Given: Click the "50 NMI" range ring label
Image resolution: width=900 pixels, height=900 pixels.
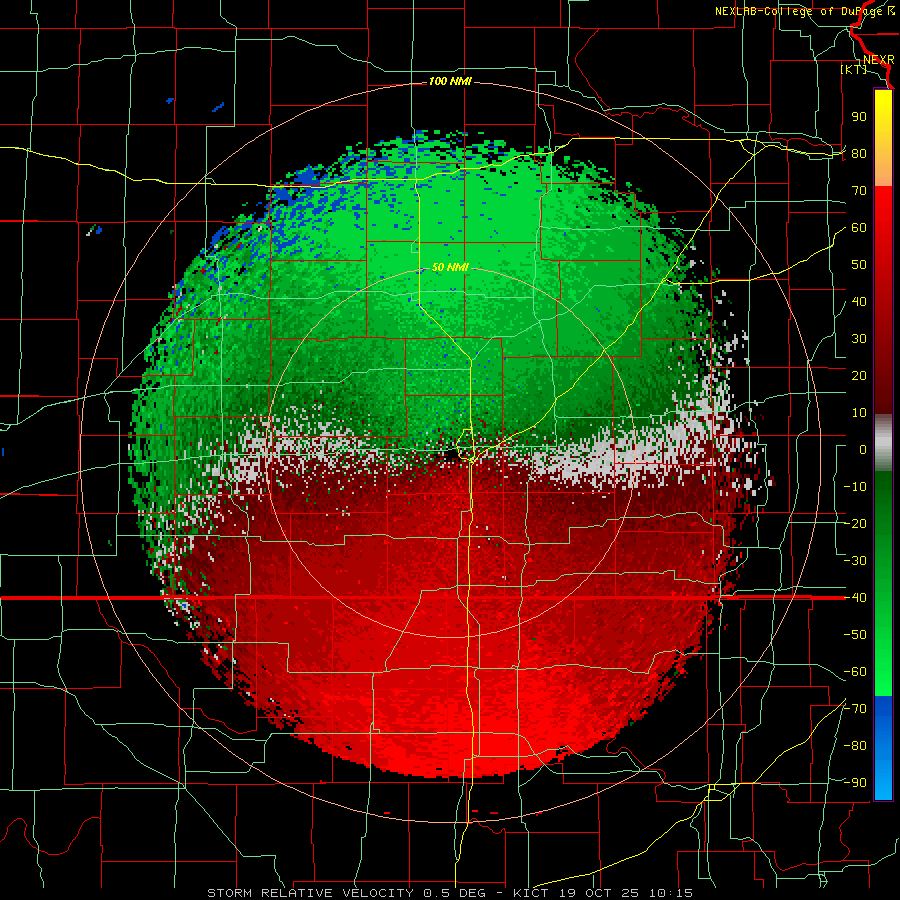Looking at the screenshot, I should pos(450,267).
